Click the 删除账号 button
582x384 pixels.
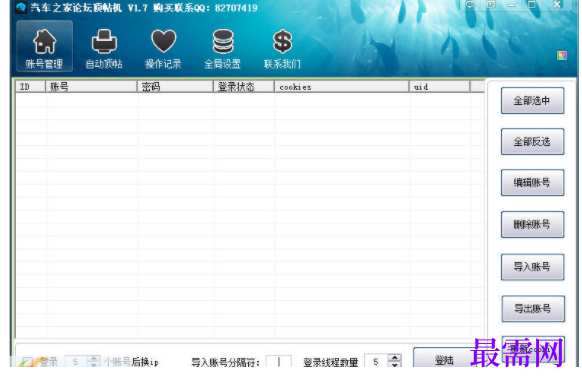[532, 224]
